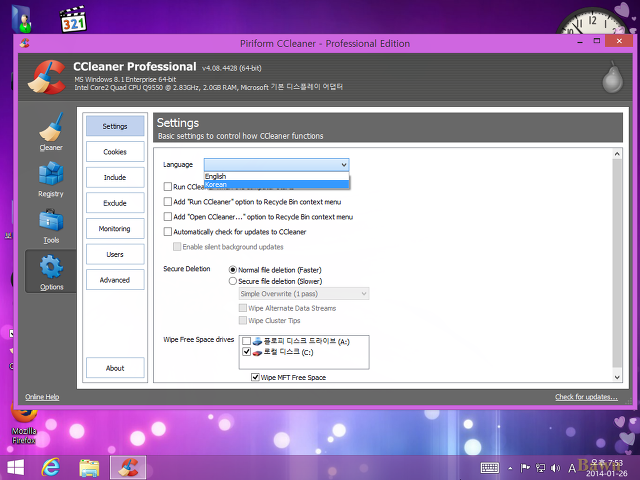
Task: Click floppy disk drive A: icon
Action: coord(257,341)
